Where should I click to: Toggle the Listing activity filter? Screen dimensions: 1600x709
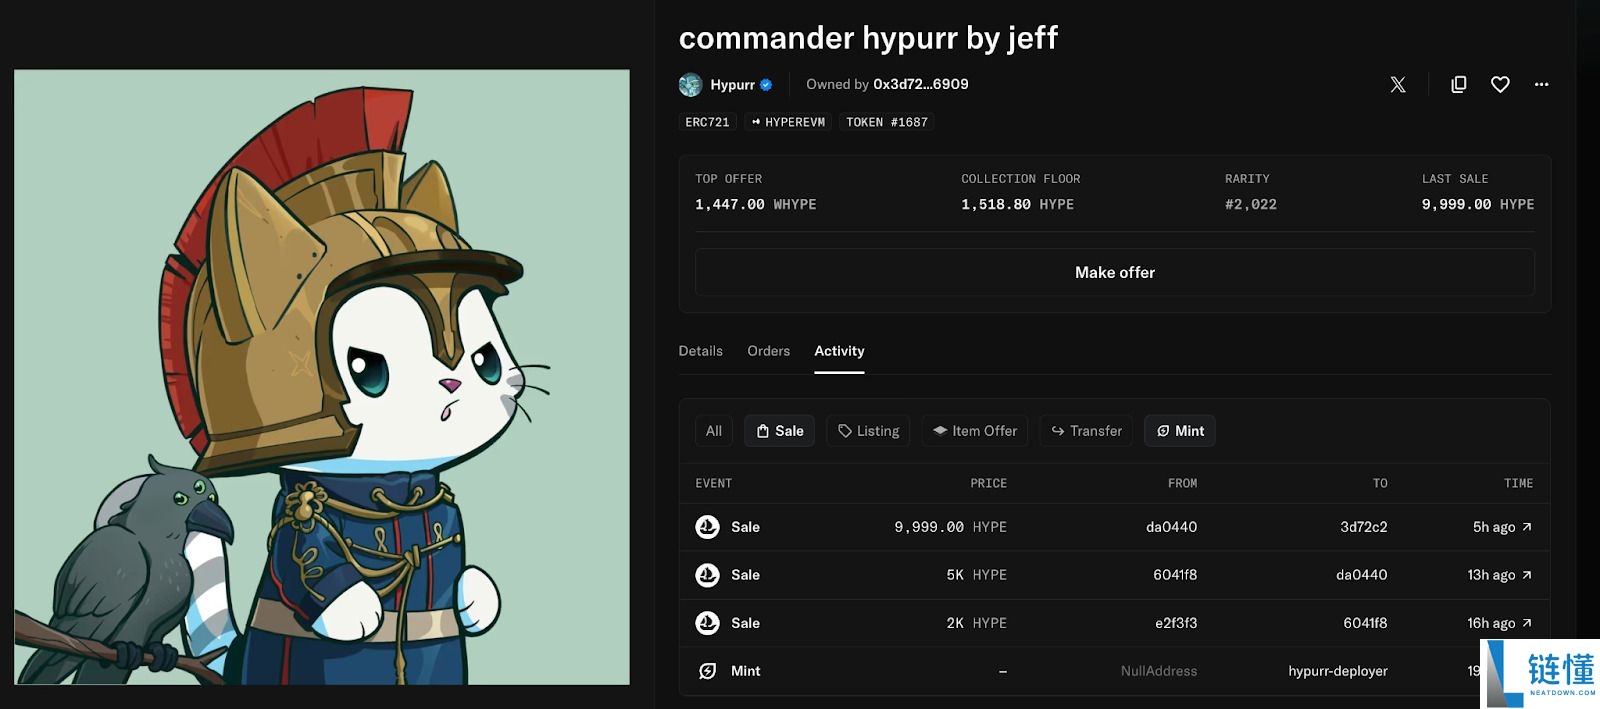868,431
